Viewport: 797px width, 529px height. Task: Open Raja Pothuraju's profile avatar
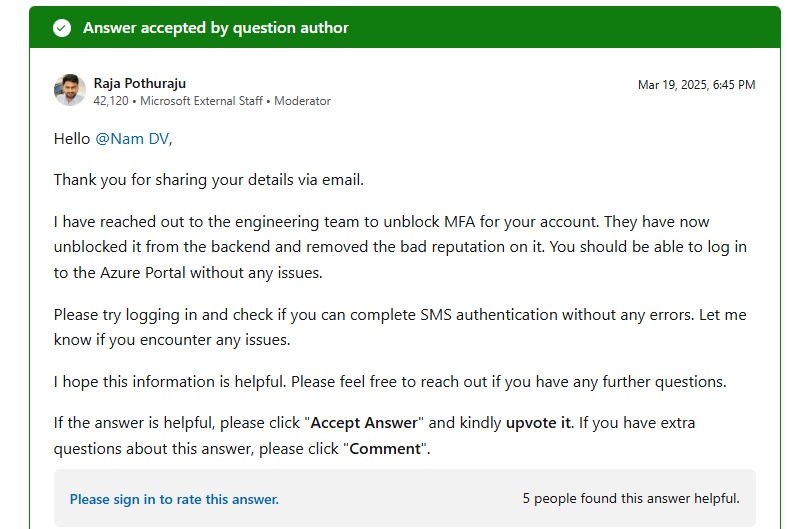tap(69, 90)
